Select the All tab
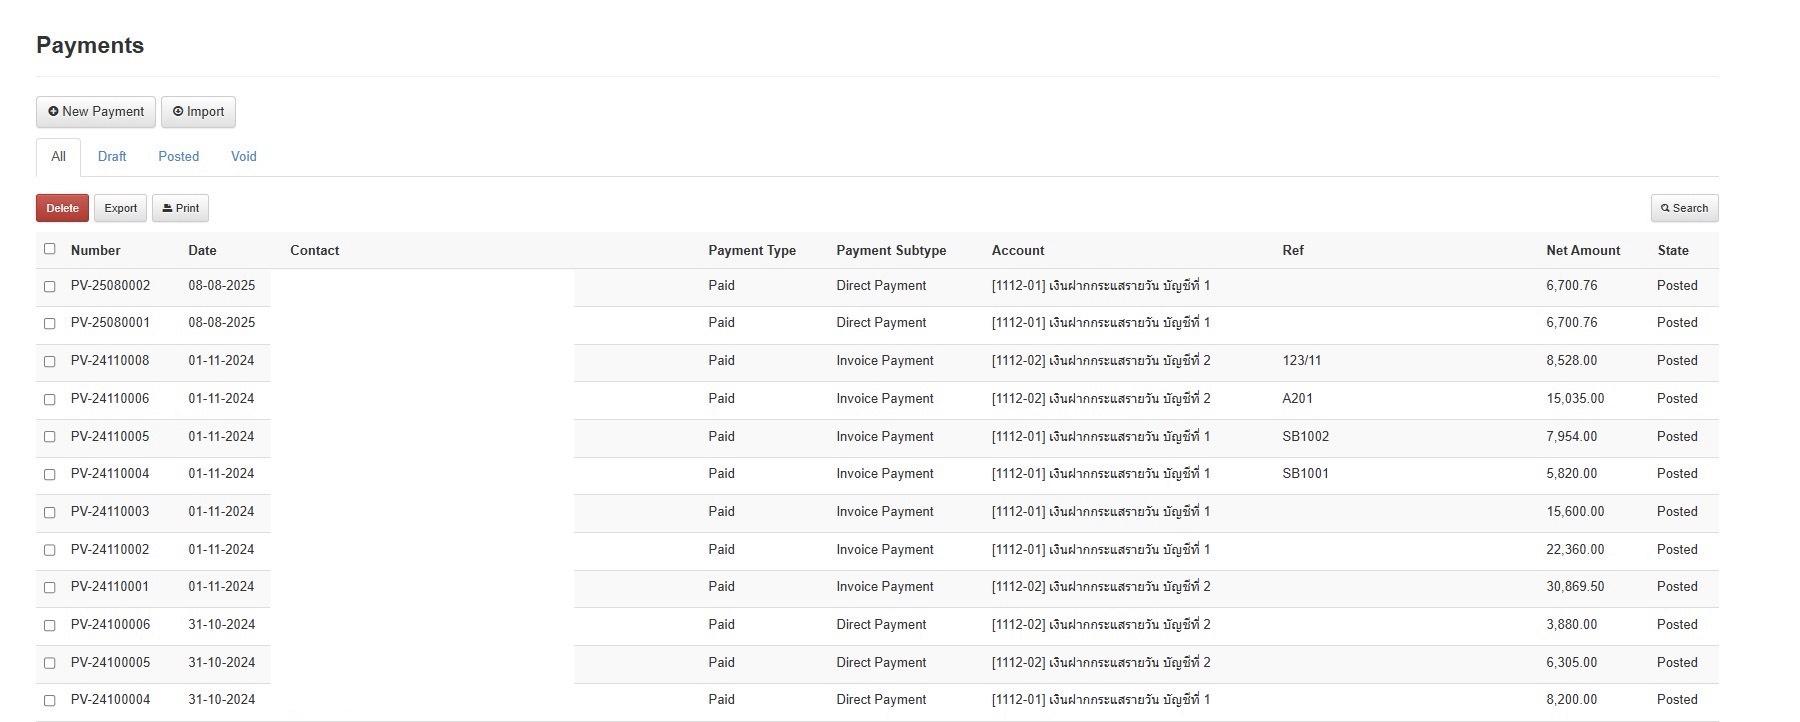 click(x=58, y=157)
